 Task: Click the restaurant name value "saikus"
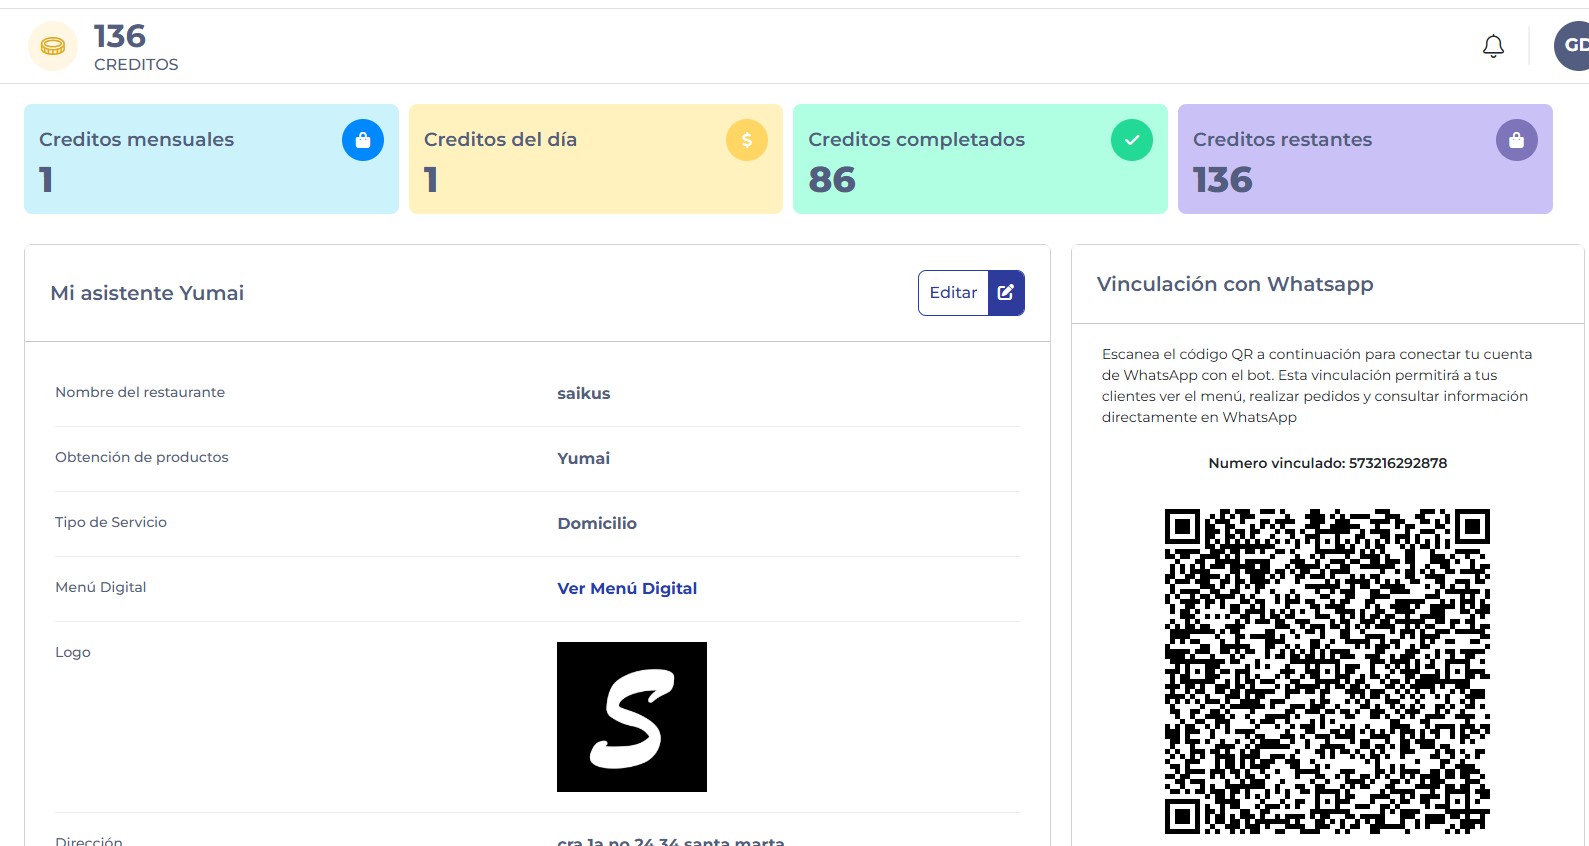[x=584, y=394]
